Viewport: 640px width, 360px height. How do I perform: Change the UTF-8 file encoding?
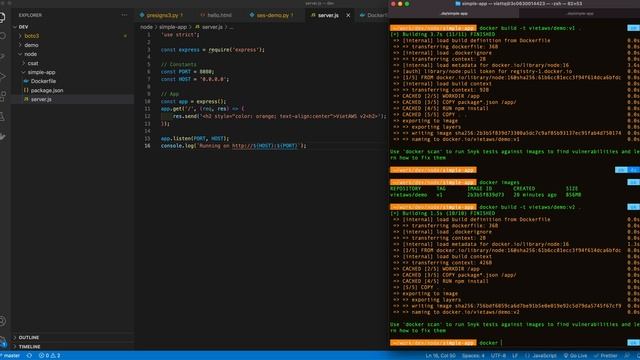point(498,356)
